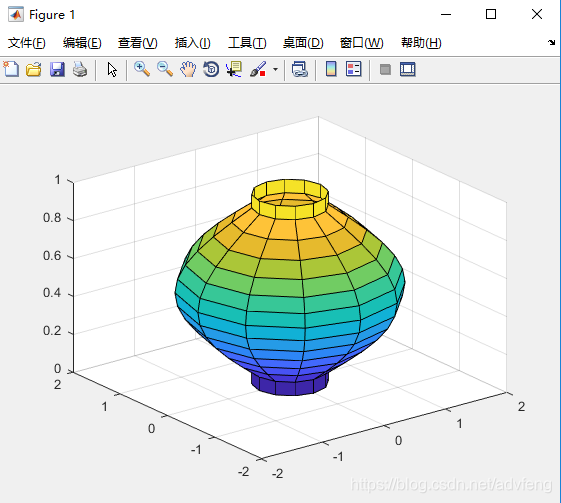Click the New Figure icon

click(11, 69)
